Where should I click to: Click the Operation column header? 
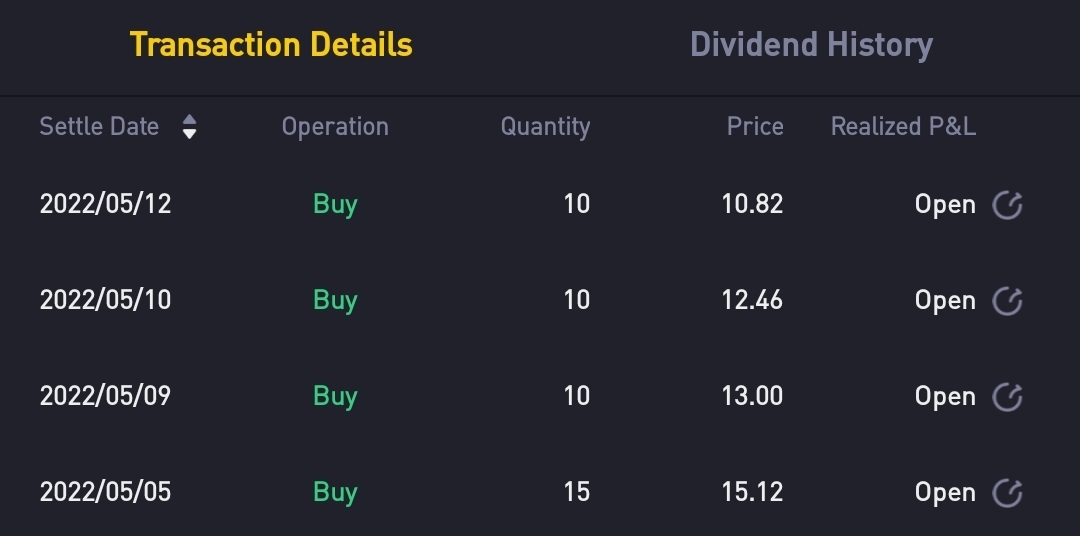[335, 127]
